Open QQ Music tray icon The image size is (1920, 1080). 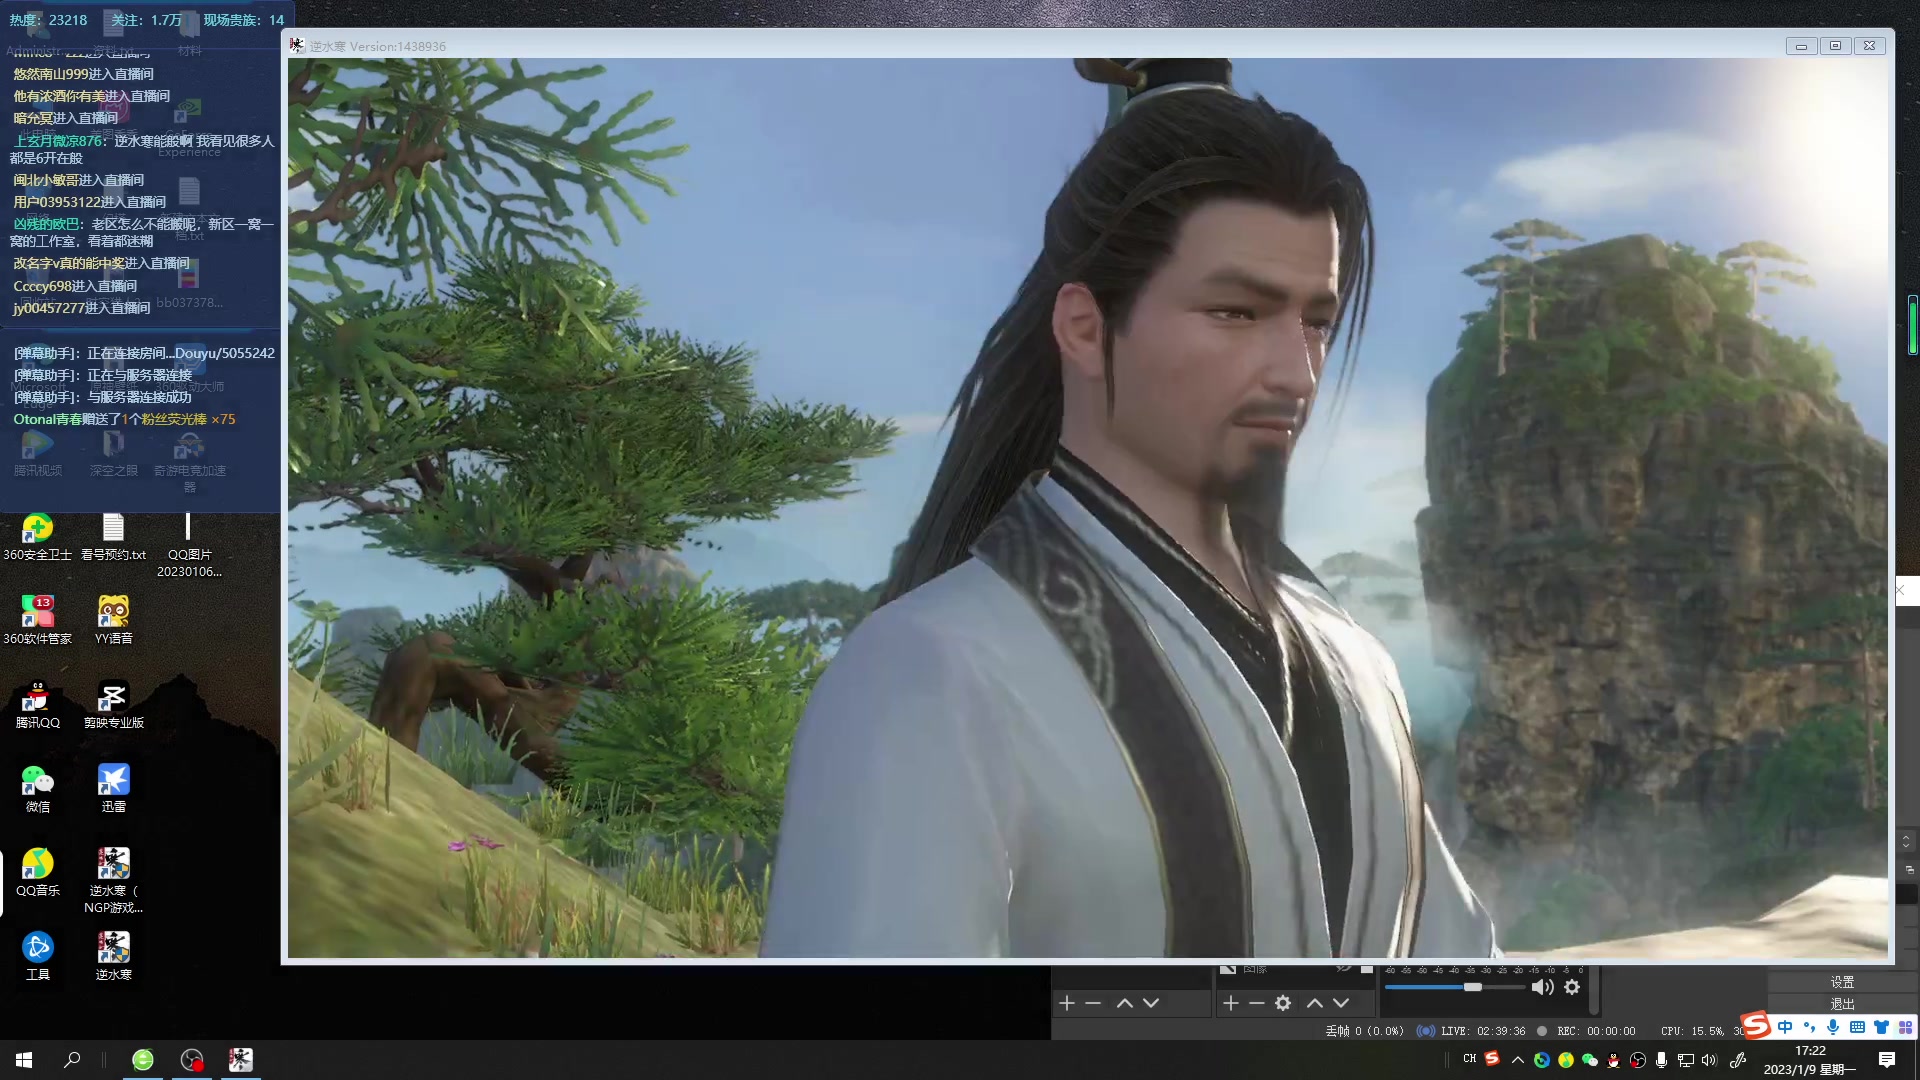tap(1566, 1060)
